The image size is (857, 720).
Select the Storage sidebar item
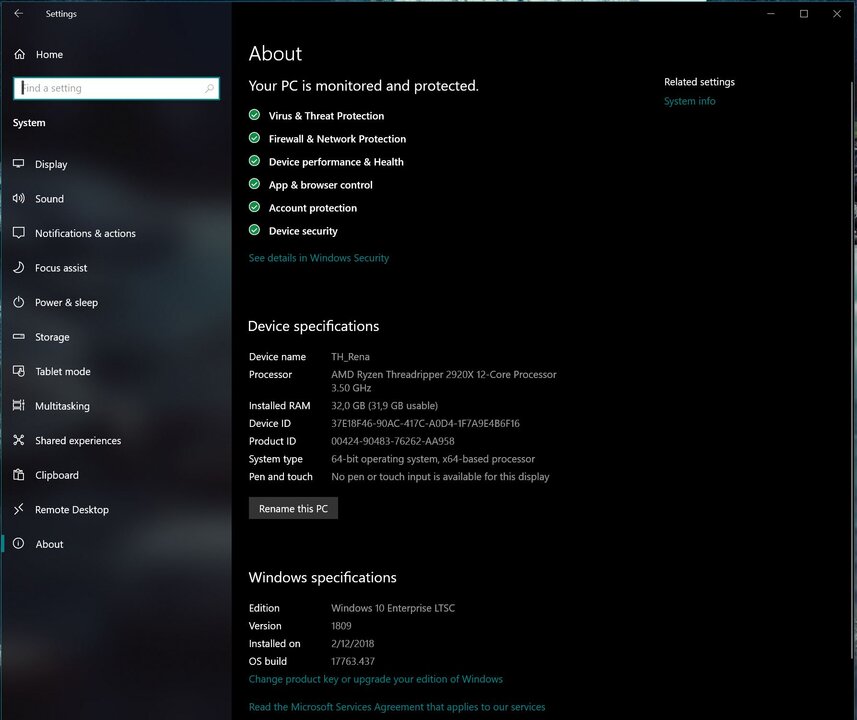115,337
